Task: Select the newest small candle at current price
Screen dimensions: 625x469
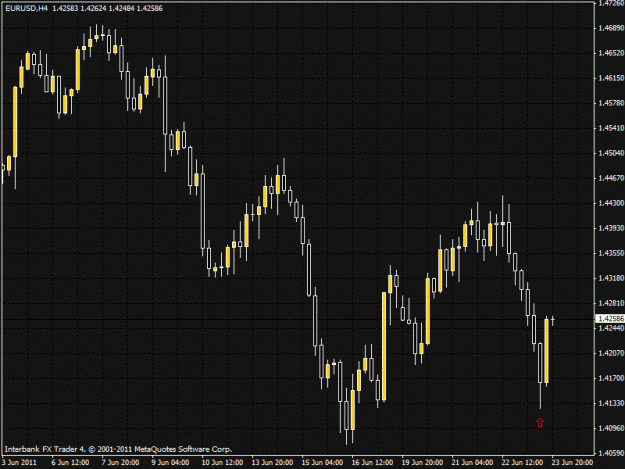Action: click(x=552, y=320)
